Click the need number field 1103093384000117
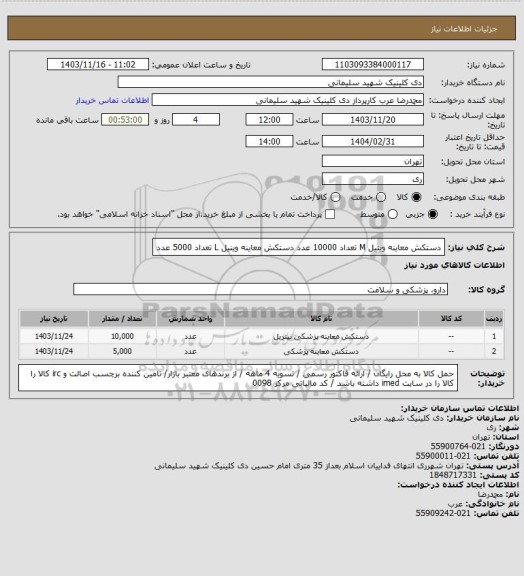524x576 pixels. tap(373, 64)
